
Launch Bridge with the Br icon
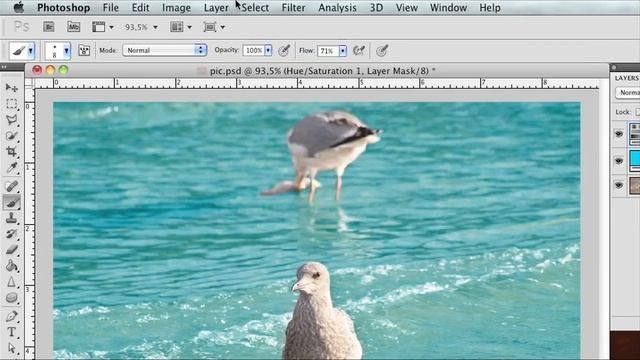click(49, 27)
